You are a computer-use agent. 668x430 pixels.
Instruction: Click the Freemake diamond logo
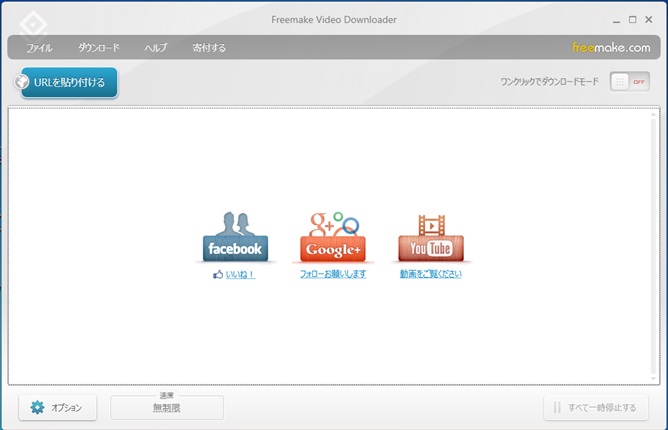pyautogui.click(x=33, y=24)
